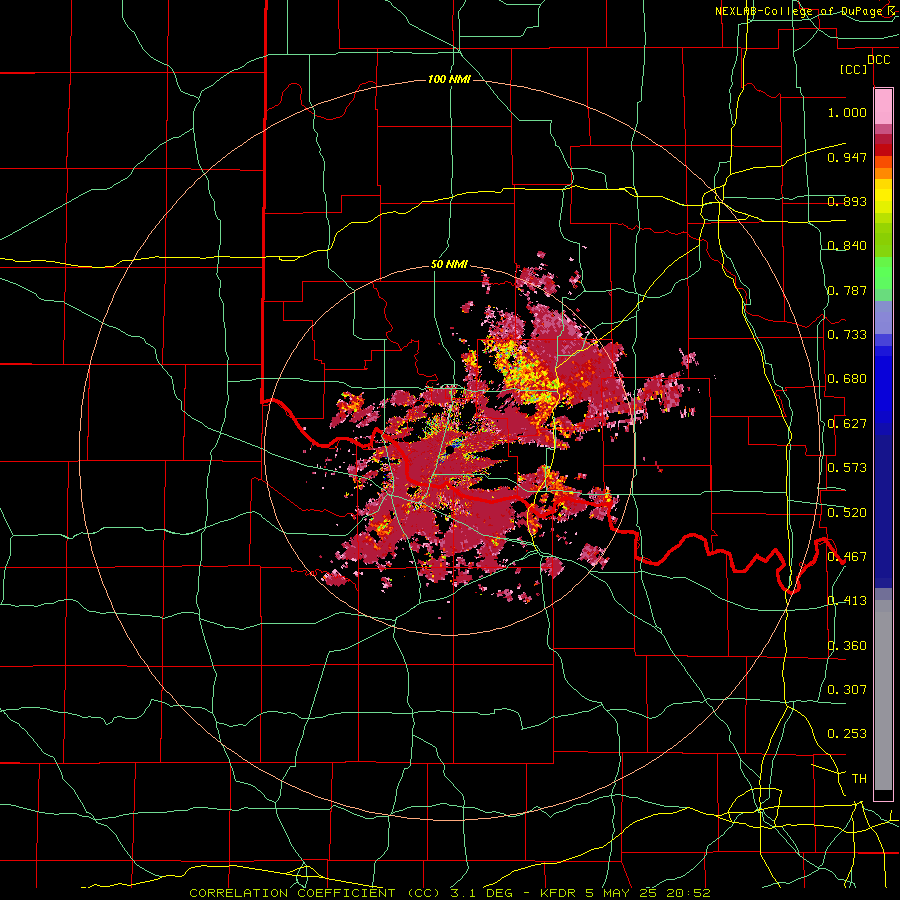The height and width of the screenshot is (900, 900).
Task: Click the TH threshold label on scale
Action: (x=859, y=779)
